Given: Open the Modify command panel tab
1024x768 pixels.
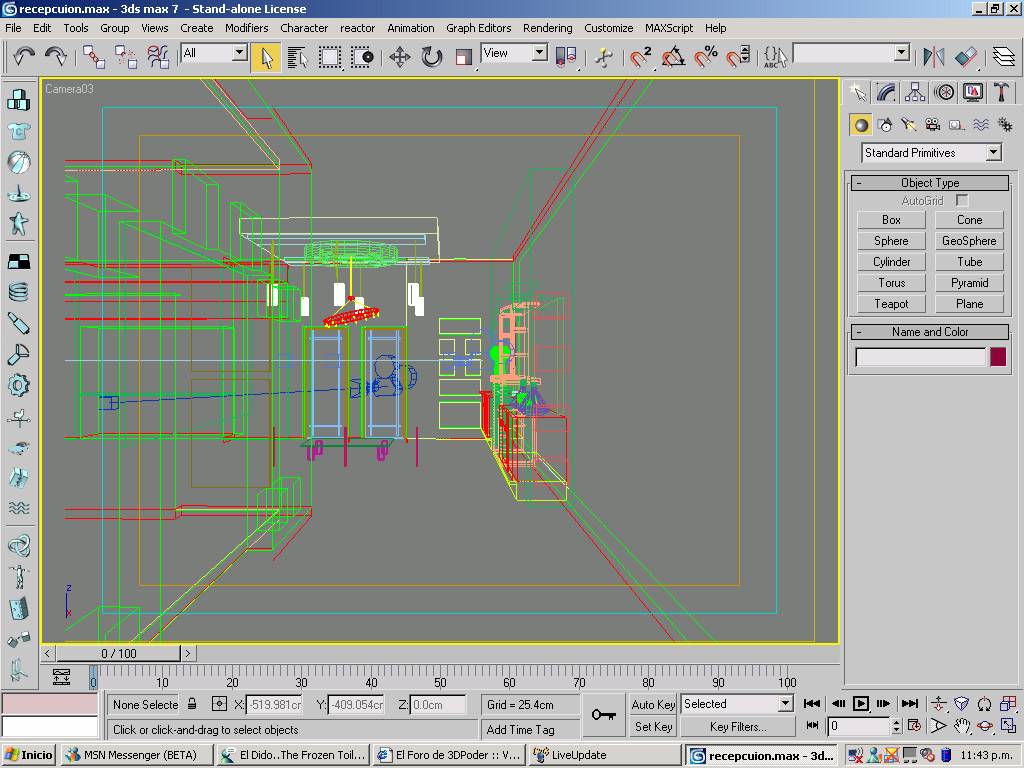Looking at the screenshot, I should point(886,92).
